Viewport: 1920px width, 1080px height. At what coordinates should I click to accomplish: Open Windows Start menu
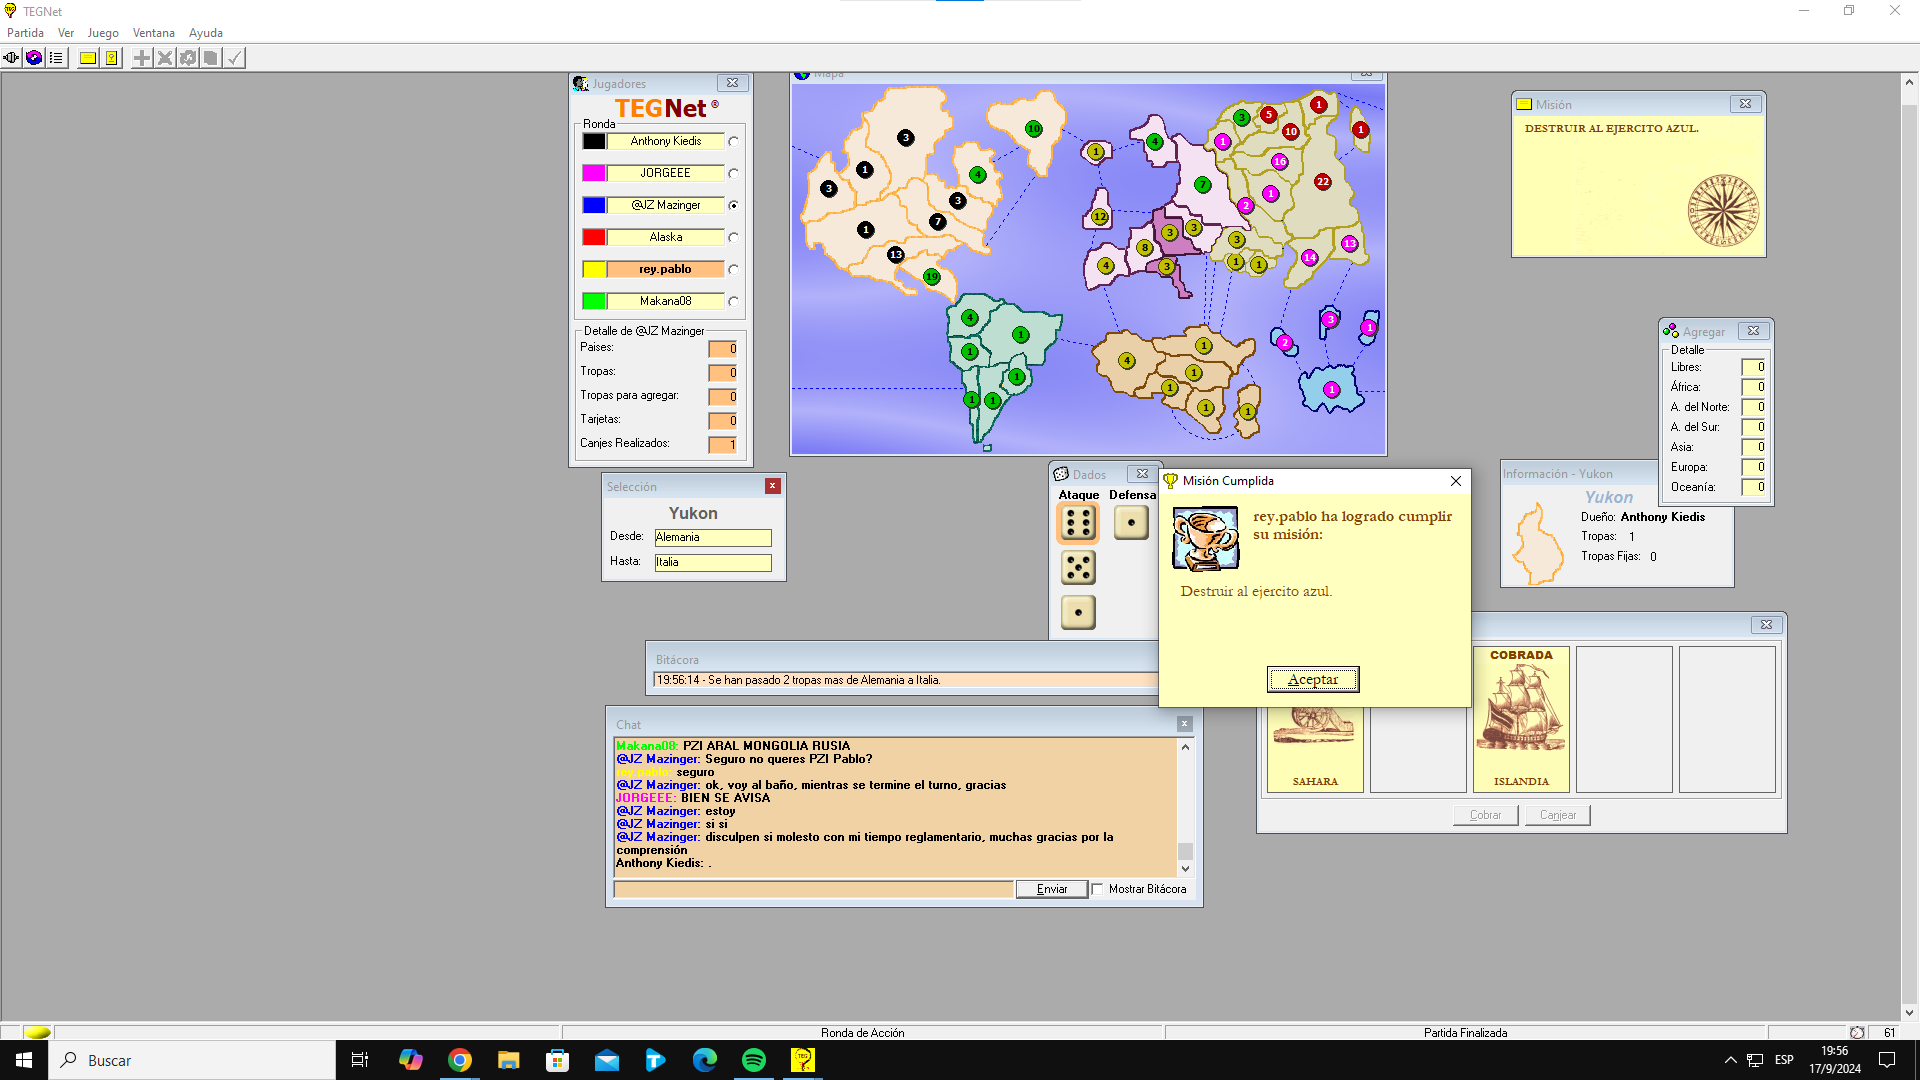pyautogui.click(x=24, y=1060)
